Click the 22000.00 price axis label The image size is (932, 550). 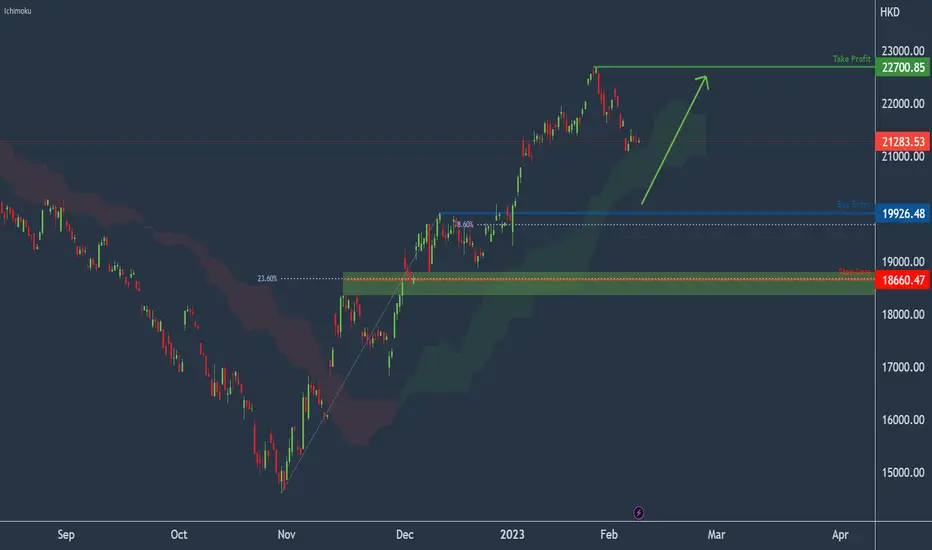tap(903, 103)
